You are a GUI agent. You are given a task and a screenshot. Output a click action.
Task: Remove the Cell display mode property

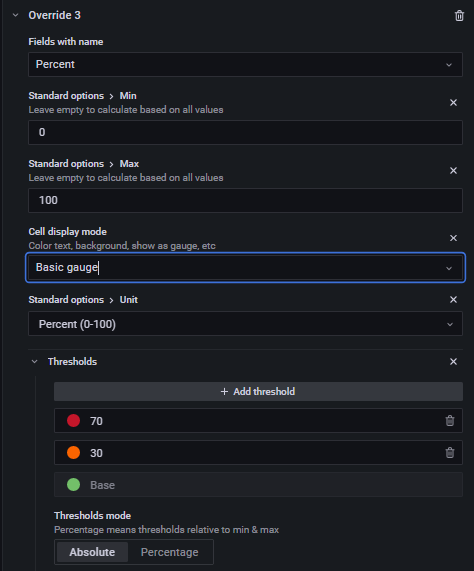point(453,238)
